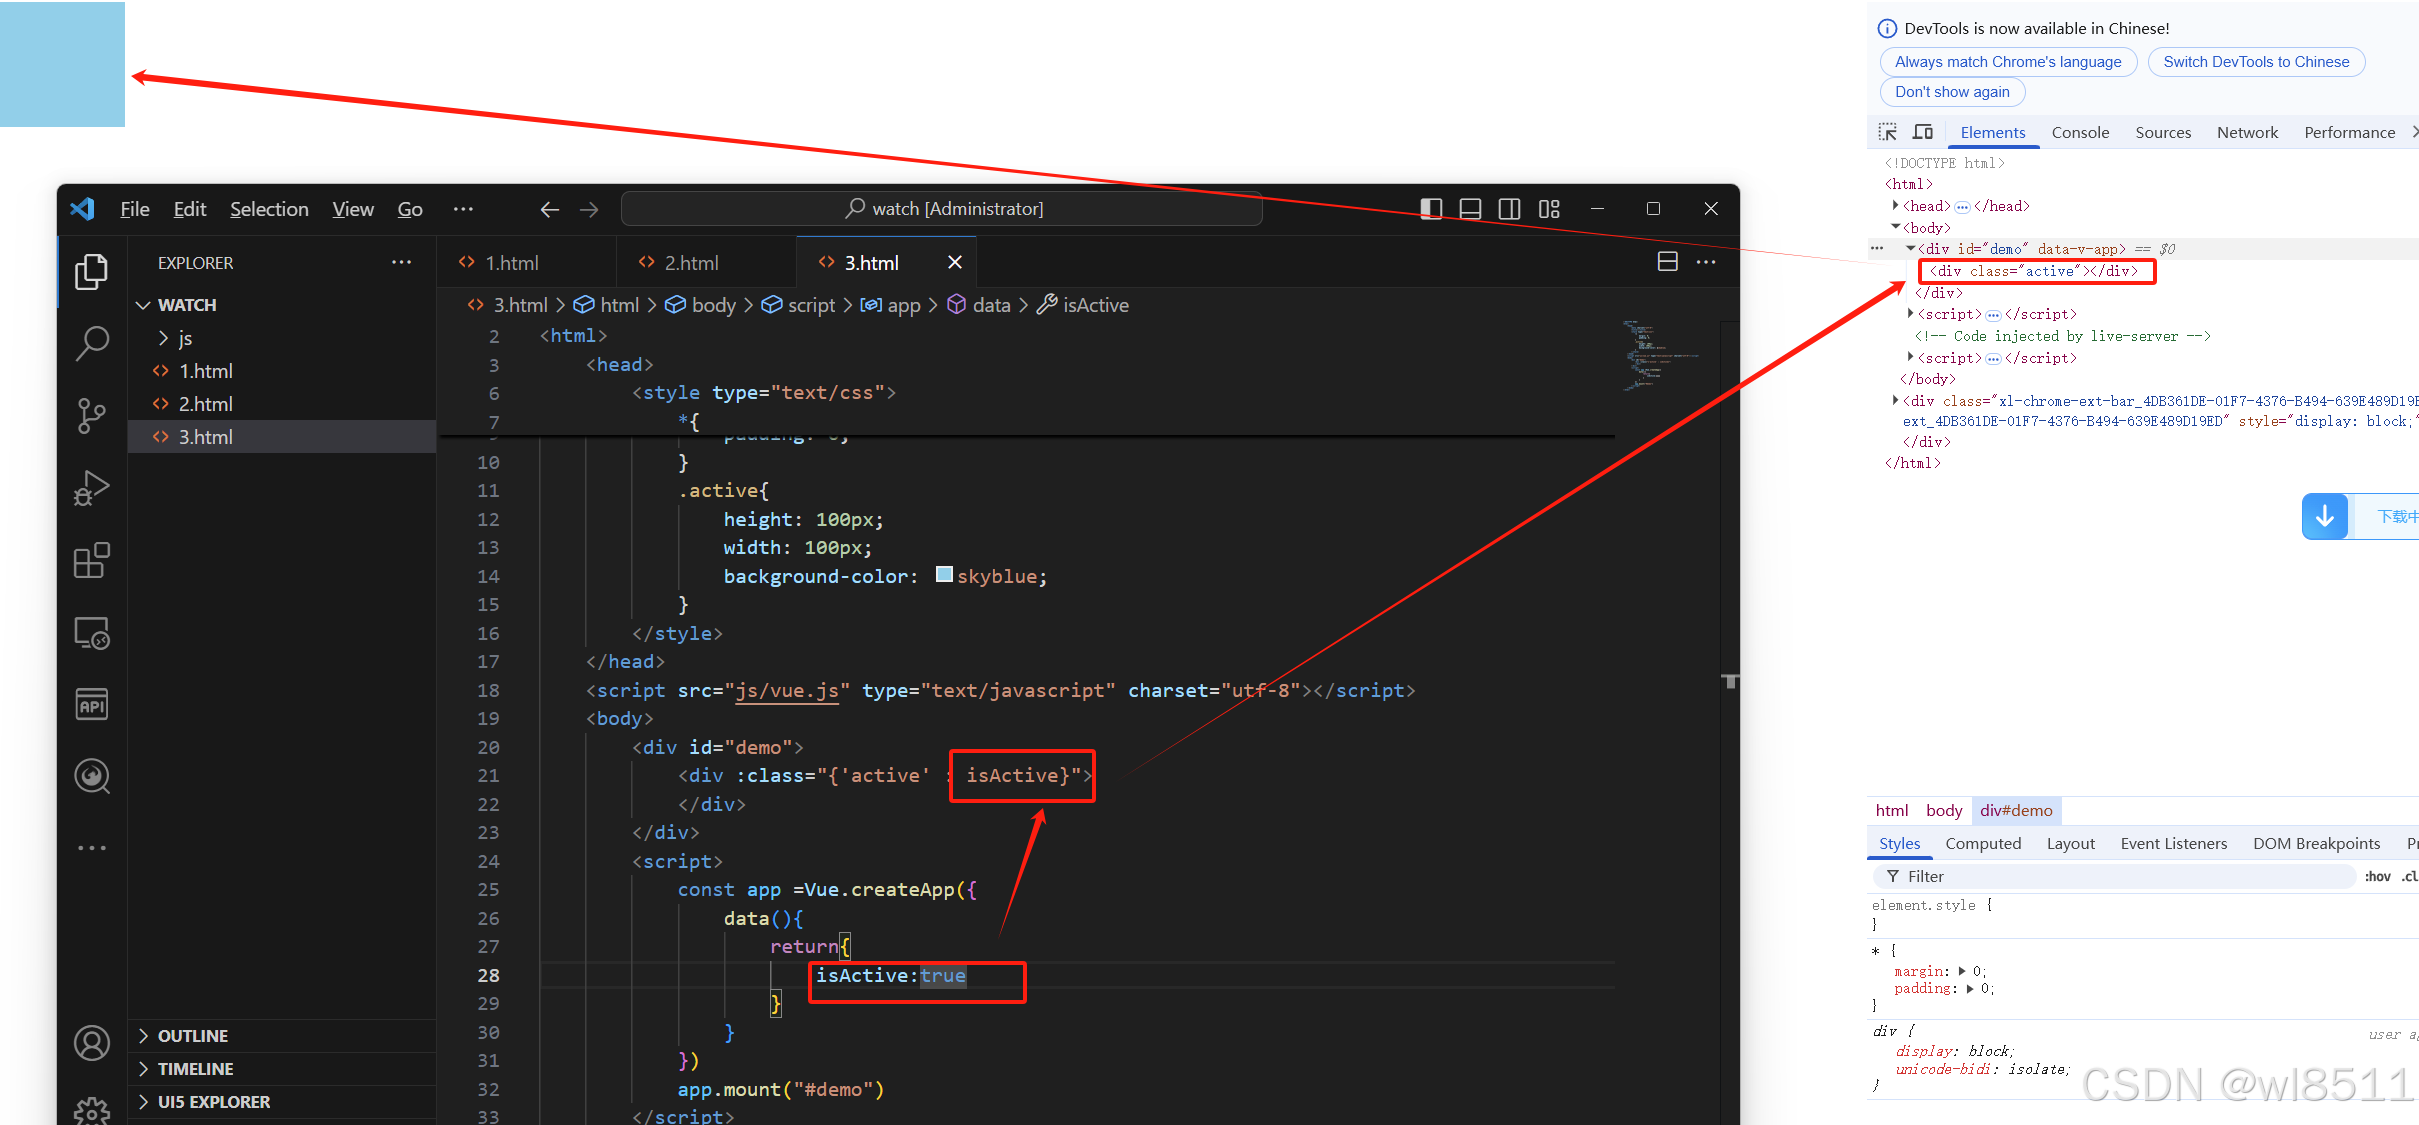Click the Don't show again button
This screenshot has height=1125, width=2419.
(x=1951, y=92)
